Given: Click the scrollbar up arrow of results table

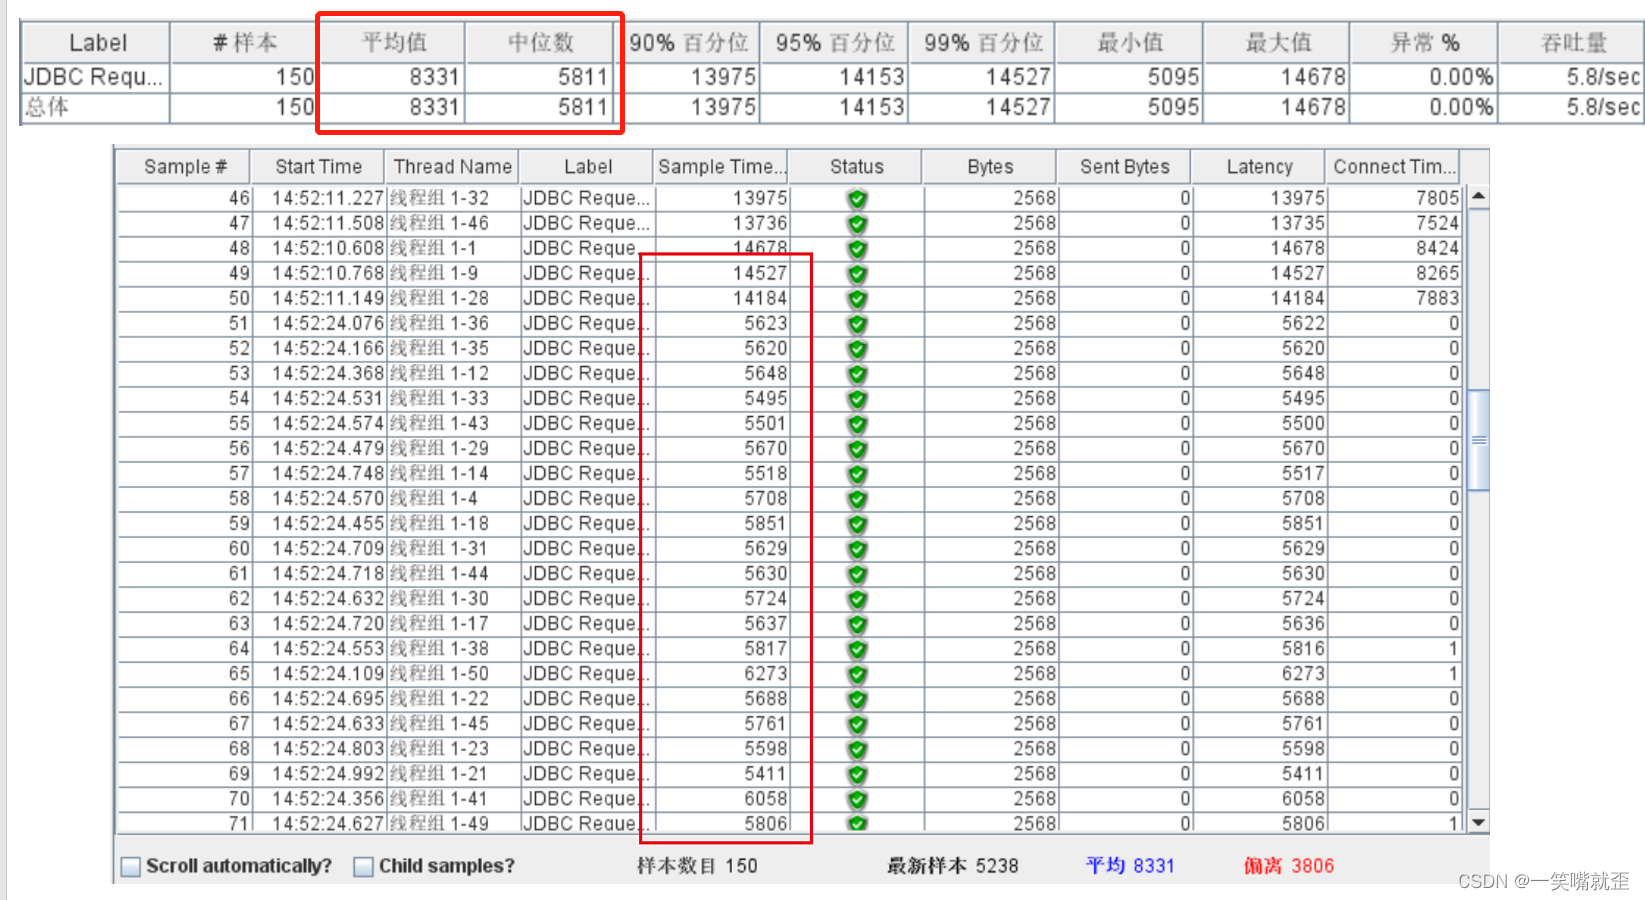Looking at the screenshot, I should (1477, 197).
